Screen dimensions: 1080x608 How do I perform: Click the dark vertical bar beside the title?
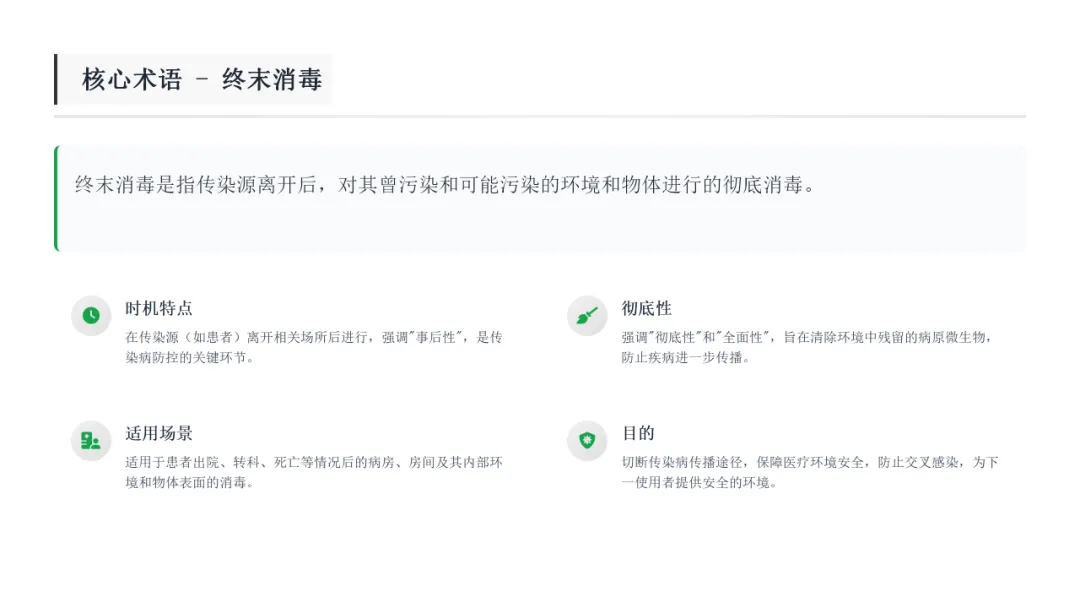56,79
